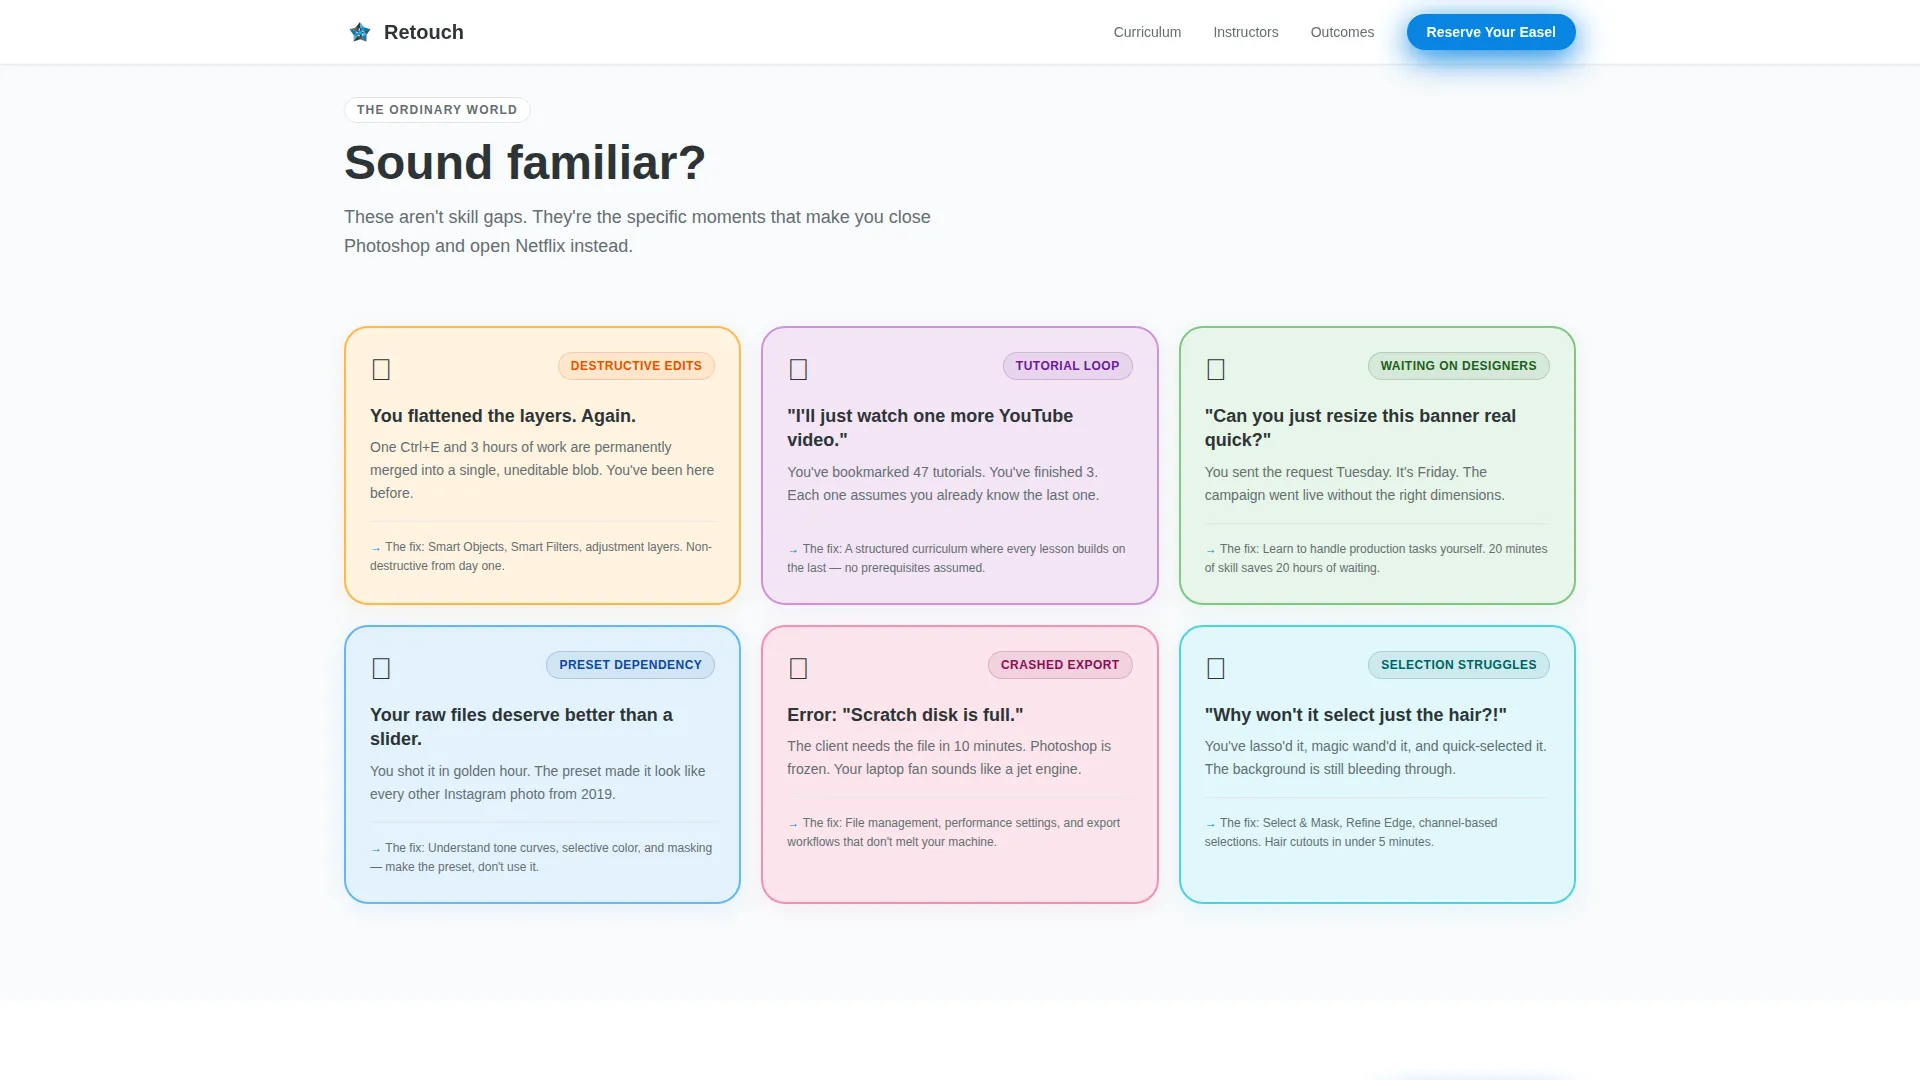Click 'You flattened the layers. Again.' title
Viewport: 1920px width, 1080px height.
tap(503, 416)
